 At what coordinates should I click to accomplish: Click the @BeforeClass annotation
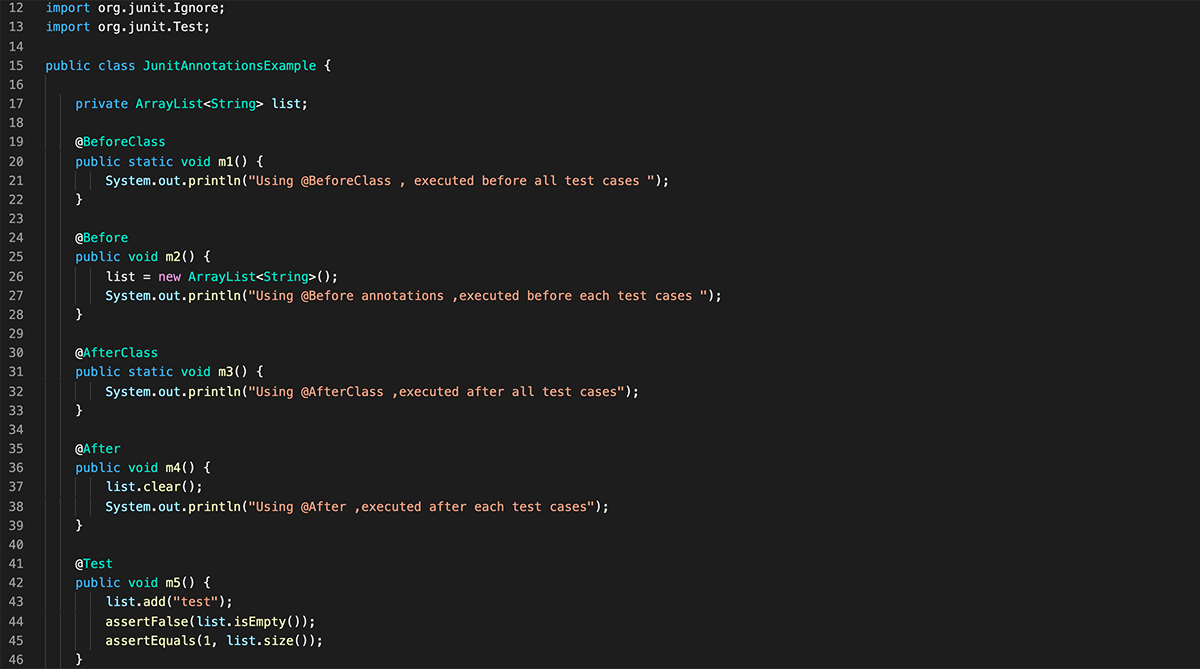pos(120,142)
